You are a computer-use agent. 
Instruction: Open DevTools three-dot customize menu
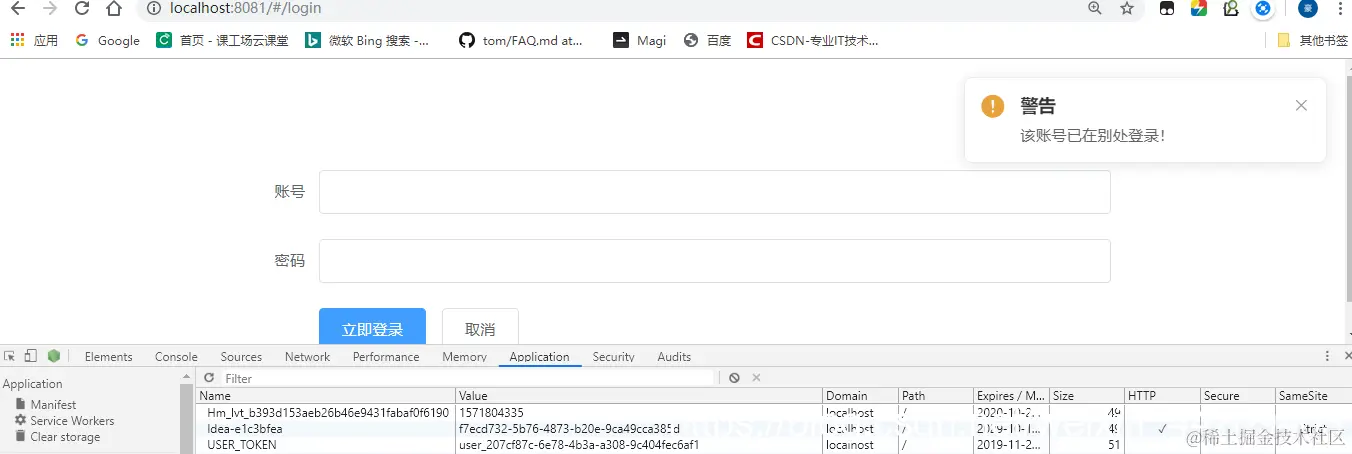(x=1327, y=356)
